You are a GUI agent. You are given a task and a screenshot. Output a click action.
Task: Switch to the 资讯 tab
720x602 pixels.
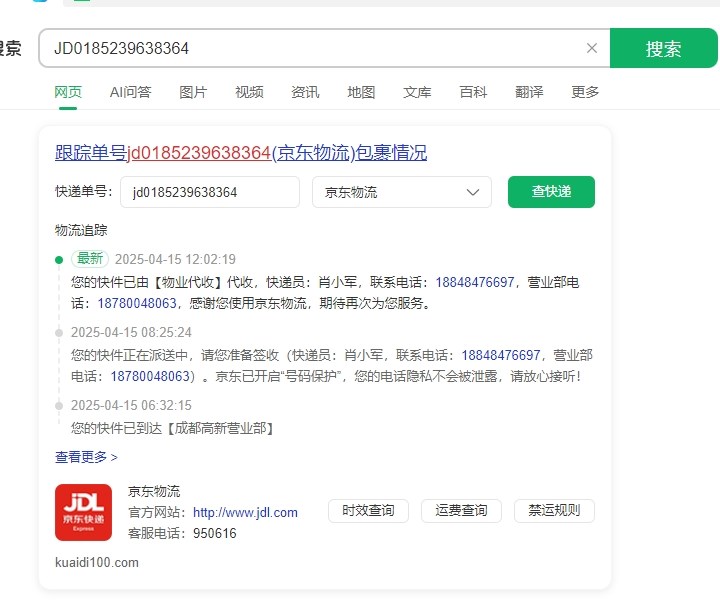pyautogui.click(x=305, y=92)
